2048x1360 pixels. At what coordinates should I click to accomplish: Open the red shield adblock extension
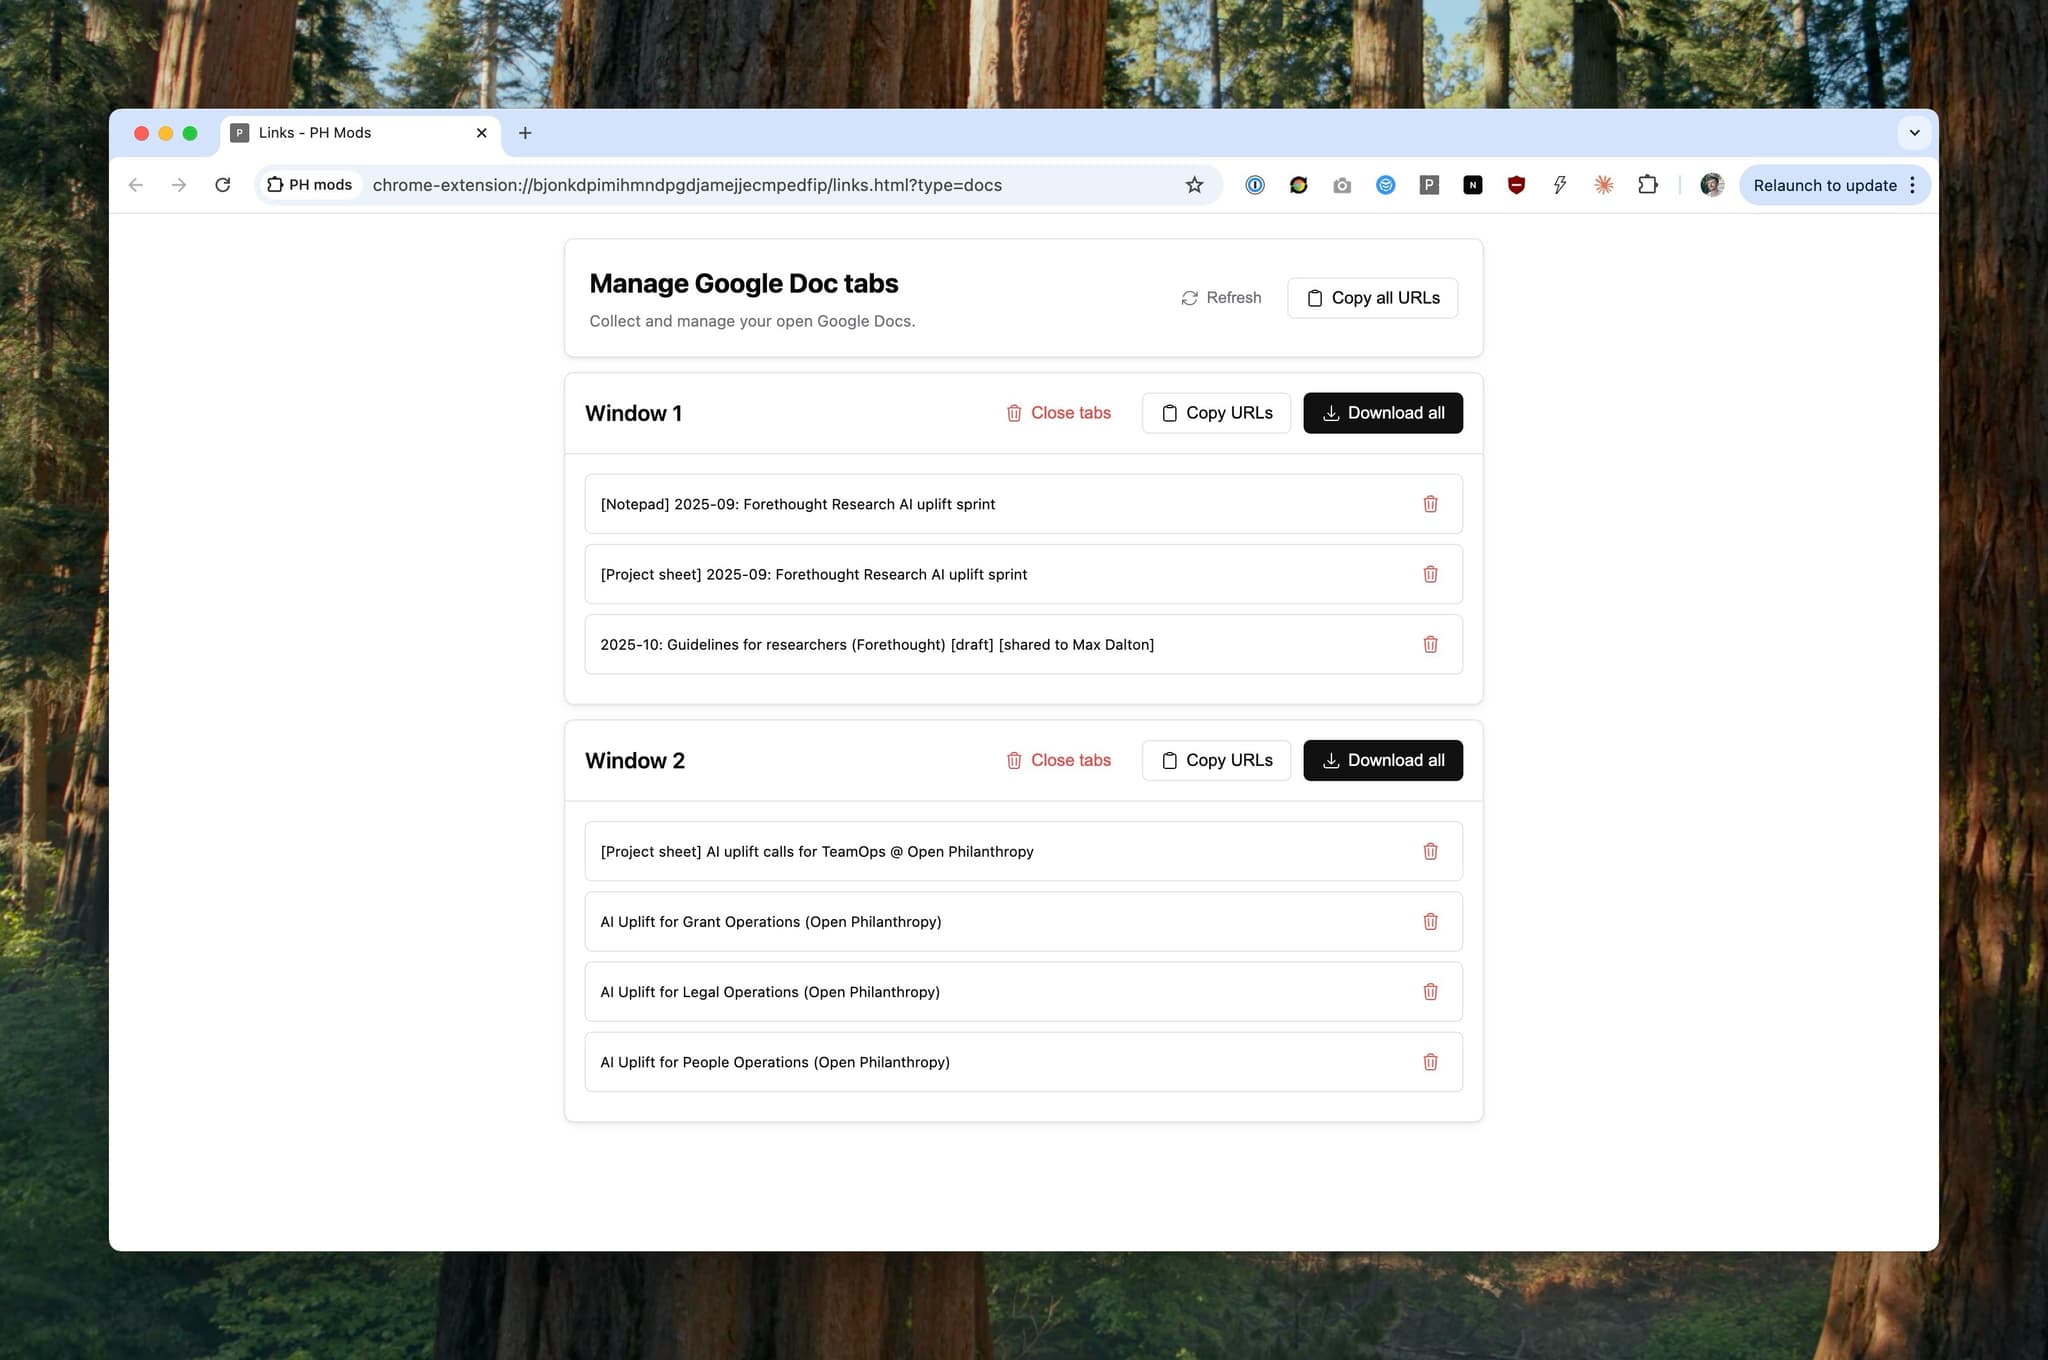click(1516, 185)
